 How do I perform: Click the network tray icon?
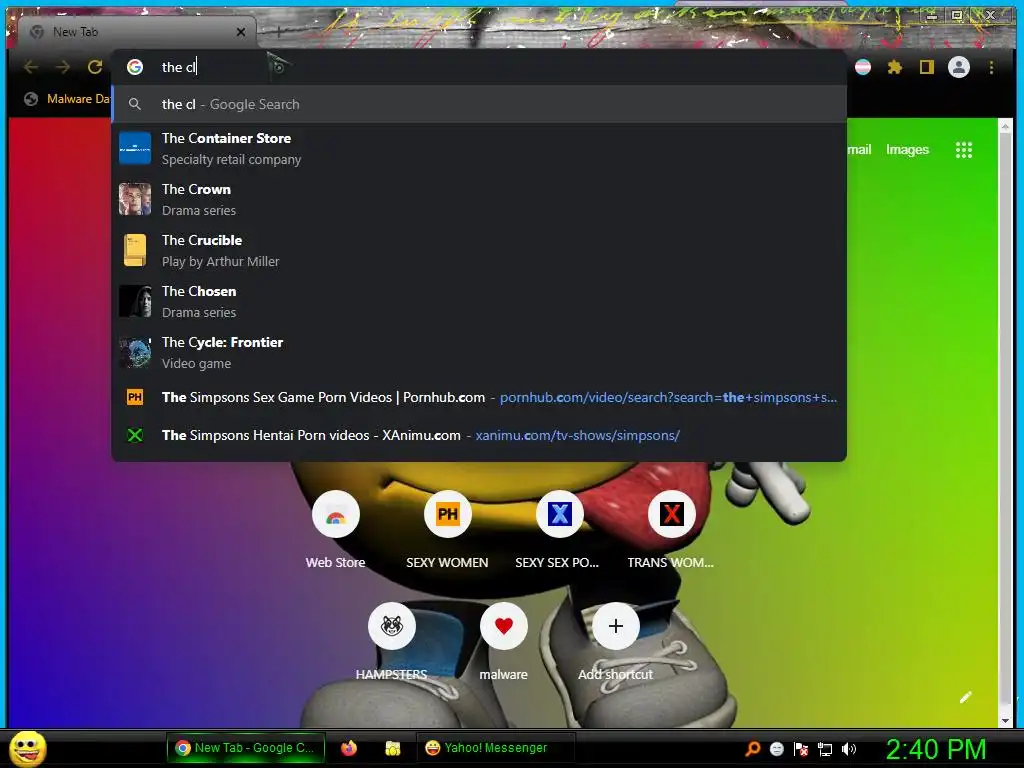pos(825,749)
